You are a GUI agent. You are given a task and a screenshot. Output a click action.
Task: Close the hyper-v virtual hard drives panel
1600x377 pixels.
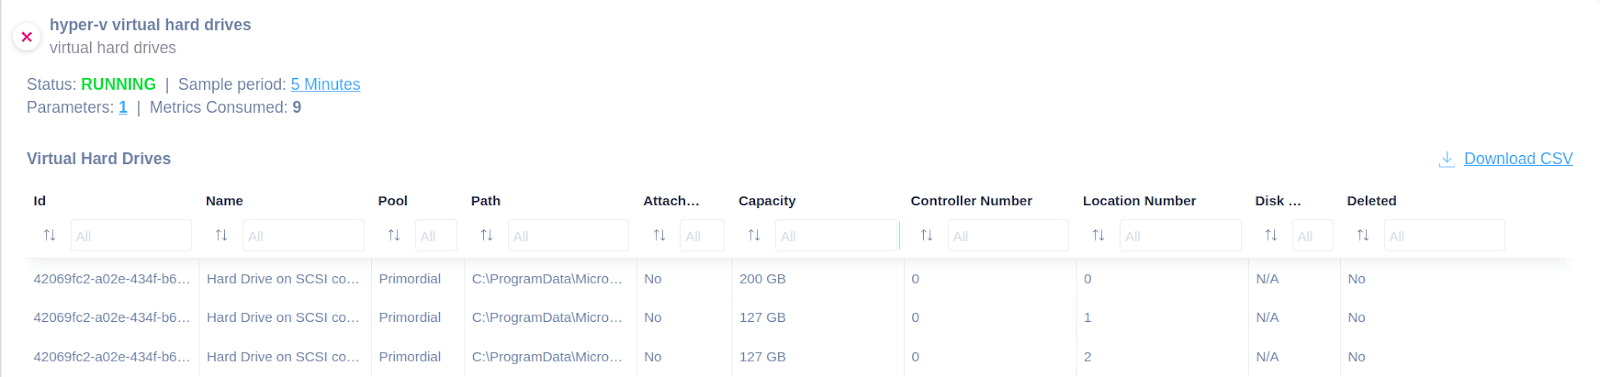tap(27, 37)
